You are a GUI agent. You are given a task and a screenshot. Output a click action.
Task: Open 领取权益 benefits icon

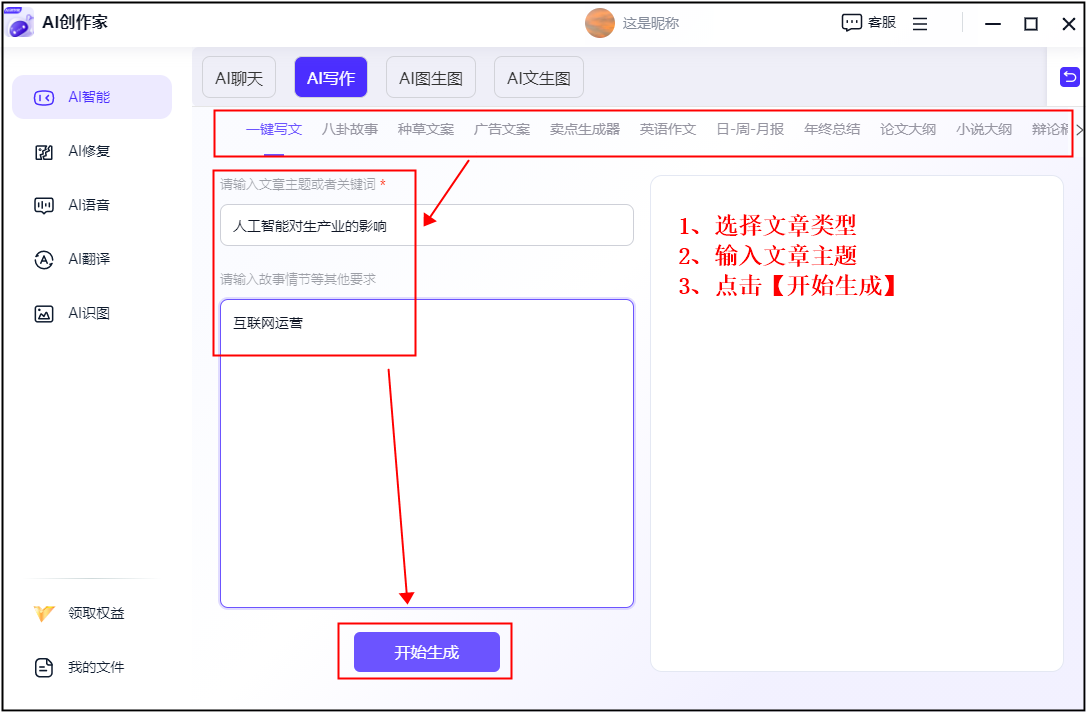tap(44, 614)
